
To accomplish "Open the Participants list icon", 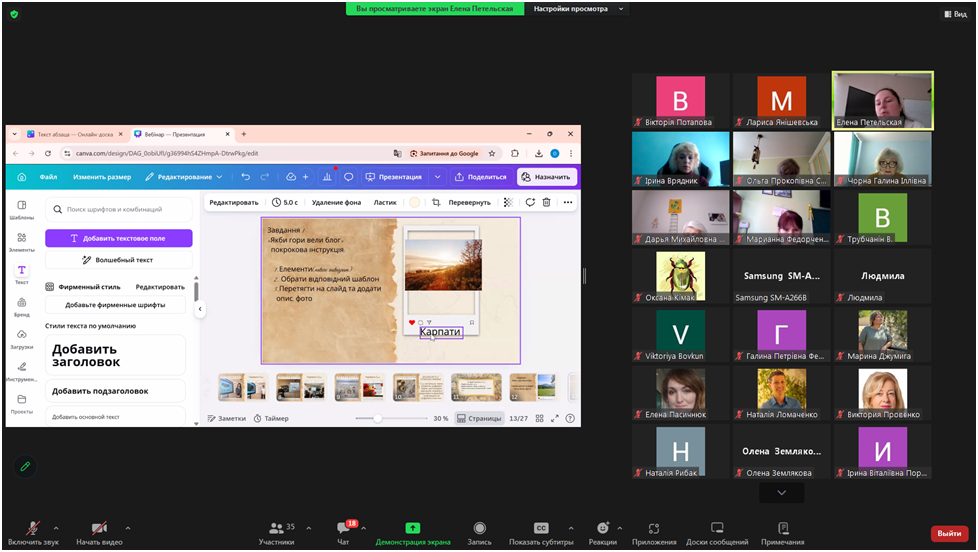I will point(276,528).
